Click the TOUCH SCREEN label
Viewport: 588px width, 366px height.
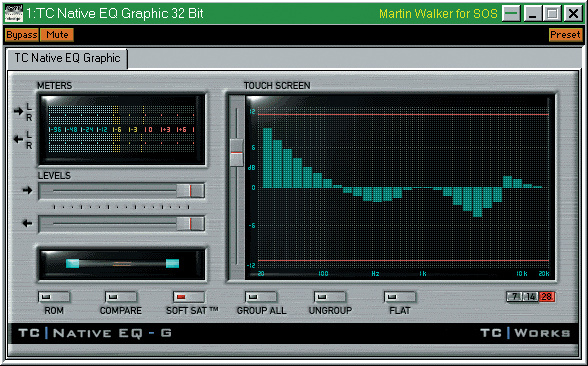tap(277, 86)
